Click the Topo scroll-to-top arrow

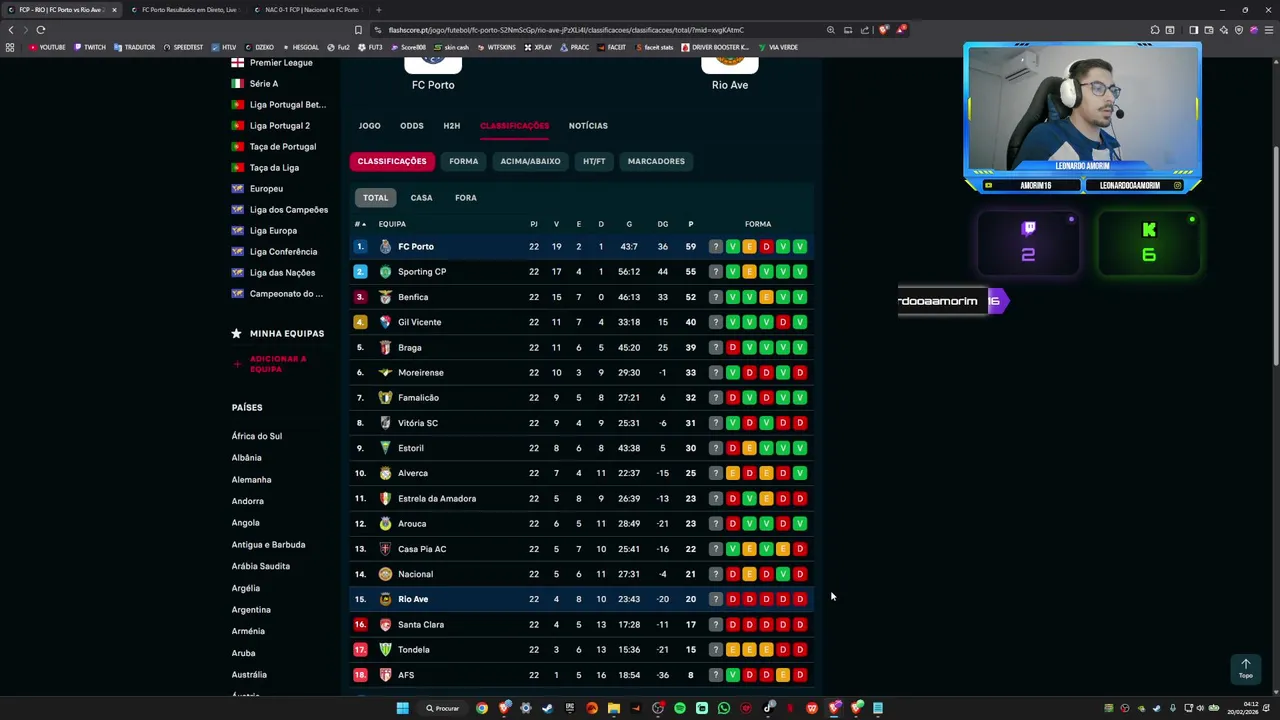tap(1246, 668)
